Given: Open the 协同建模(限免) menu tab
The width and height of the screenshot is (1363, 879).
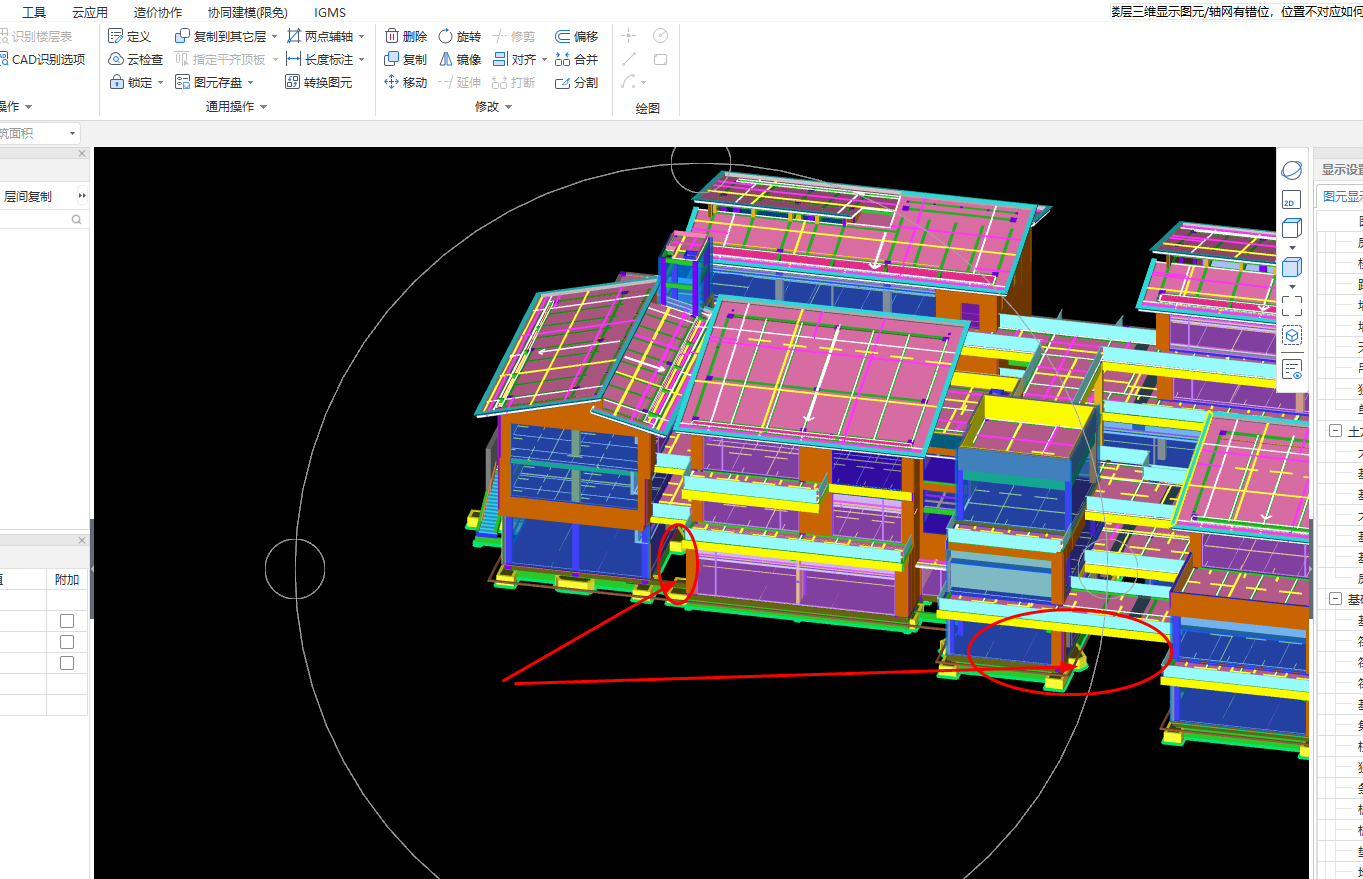Looking at the screenshot, I should click(247, 12).
